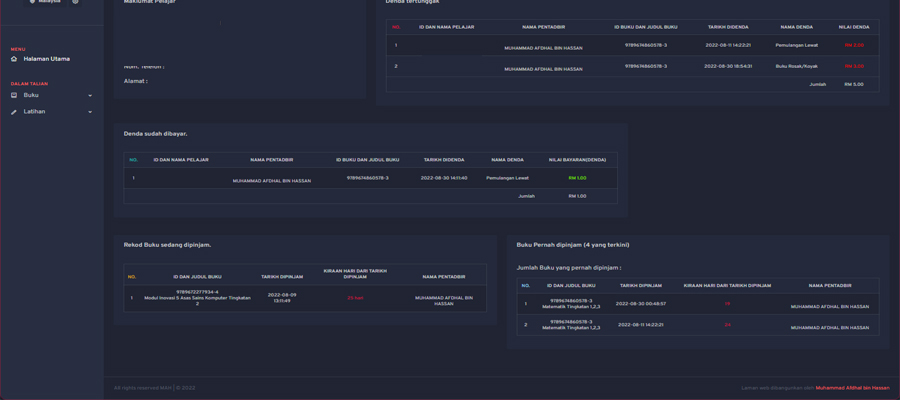Click the gear icon at sidebar top
Viewport: 900px width, 400px height.
pyautogui.click(x=75, y=1)
